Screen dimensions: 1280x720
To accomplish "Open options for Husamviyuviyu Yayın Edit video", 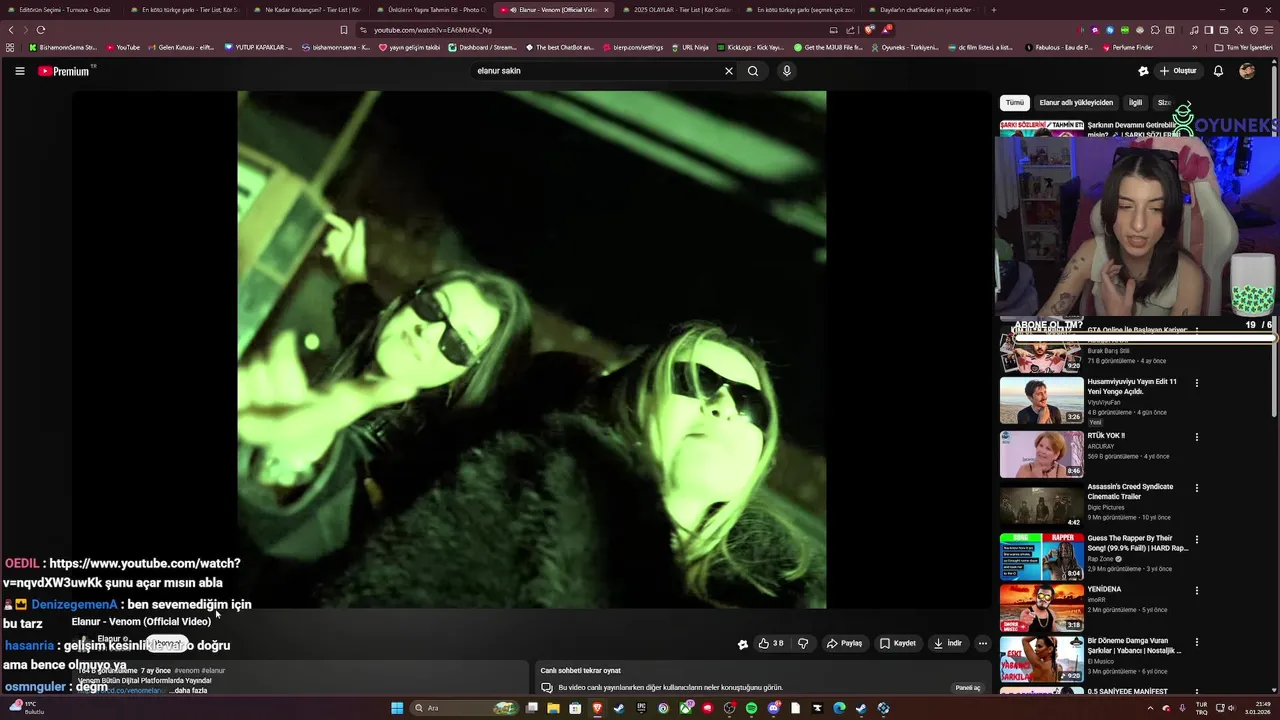I will [x=1196, y=383].
